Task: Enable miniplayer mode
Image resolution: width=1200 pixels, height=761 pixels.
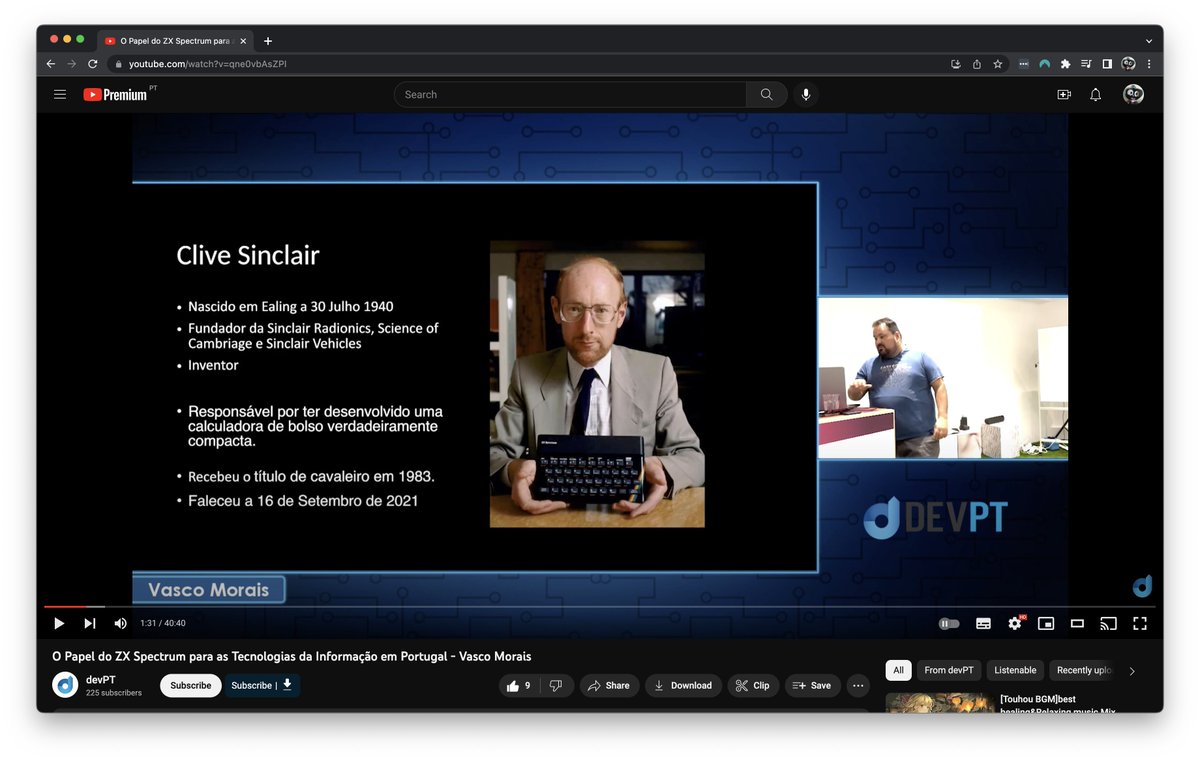Action: pos(1046,623)
